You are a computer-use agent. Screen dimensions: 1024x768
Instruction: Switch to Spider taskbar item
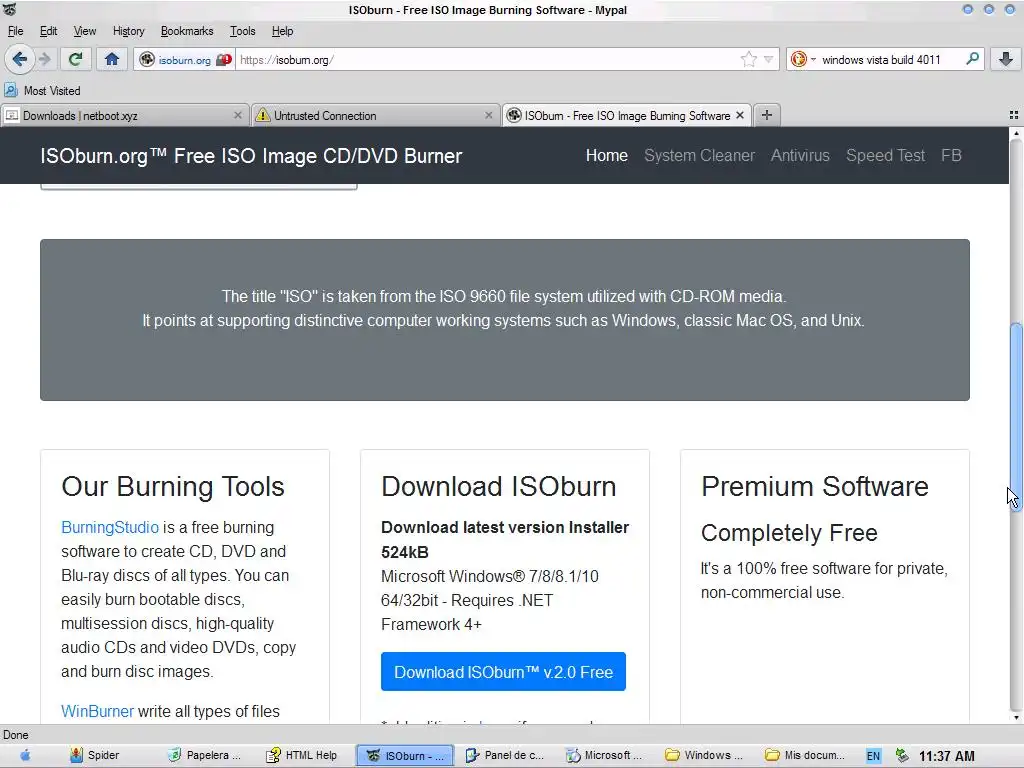[x=95, y=756]
